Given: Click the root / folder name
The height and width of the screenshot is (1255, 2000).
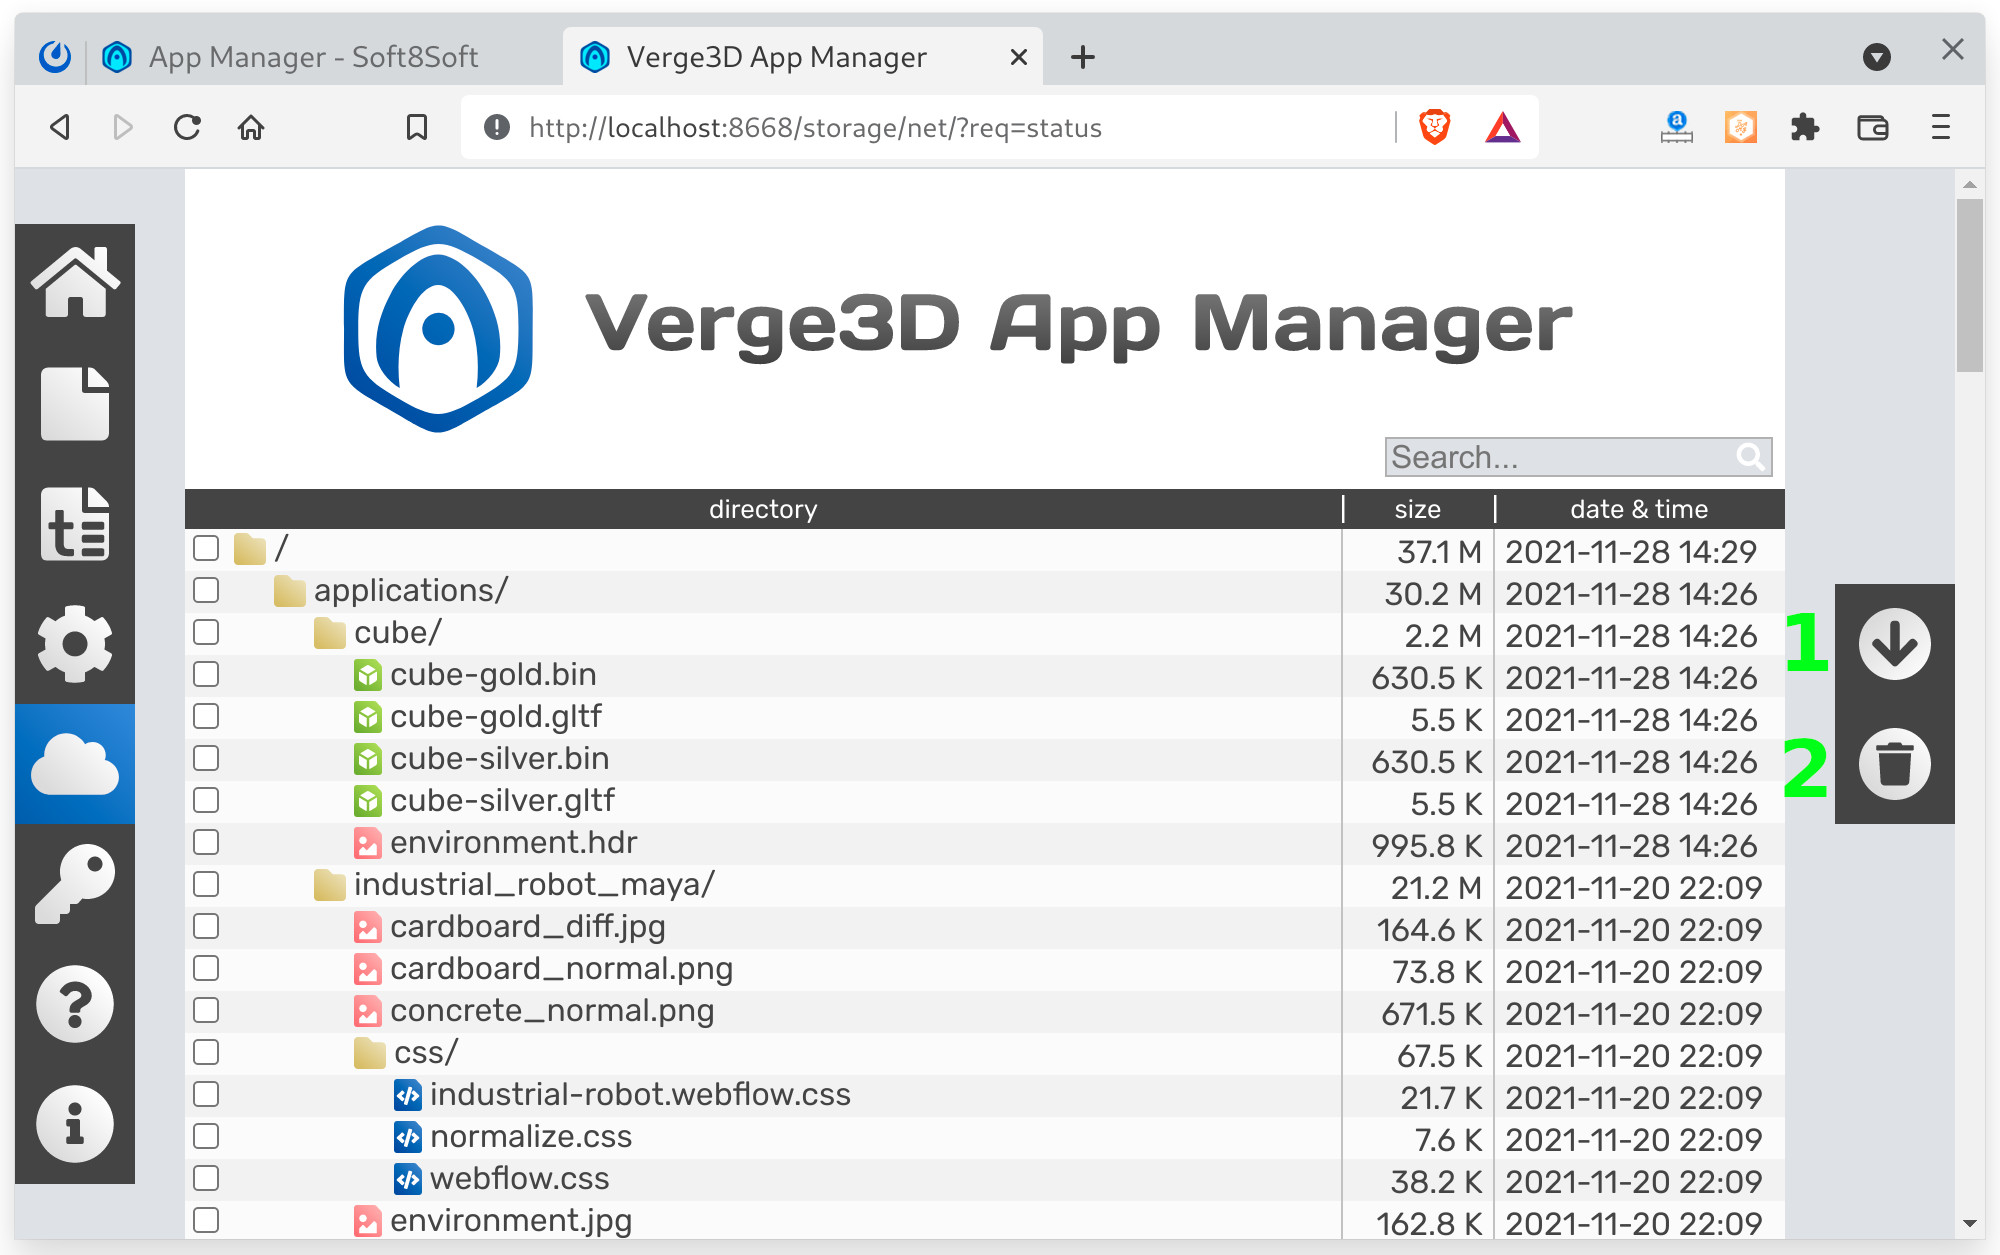Looking at the screenshot, I should coord(281,548).
